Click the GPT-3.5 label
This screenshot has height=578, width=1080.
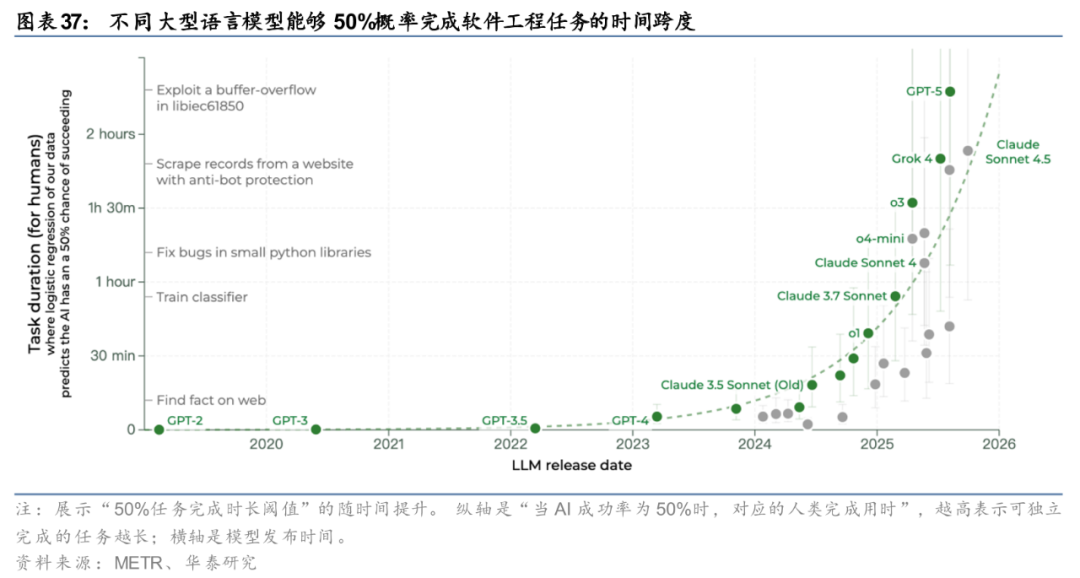(x=504, y=420)
